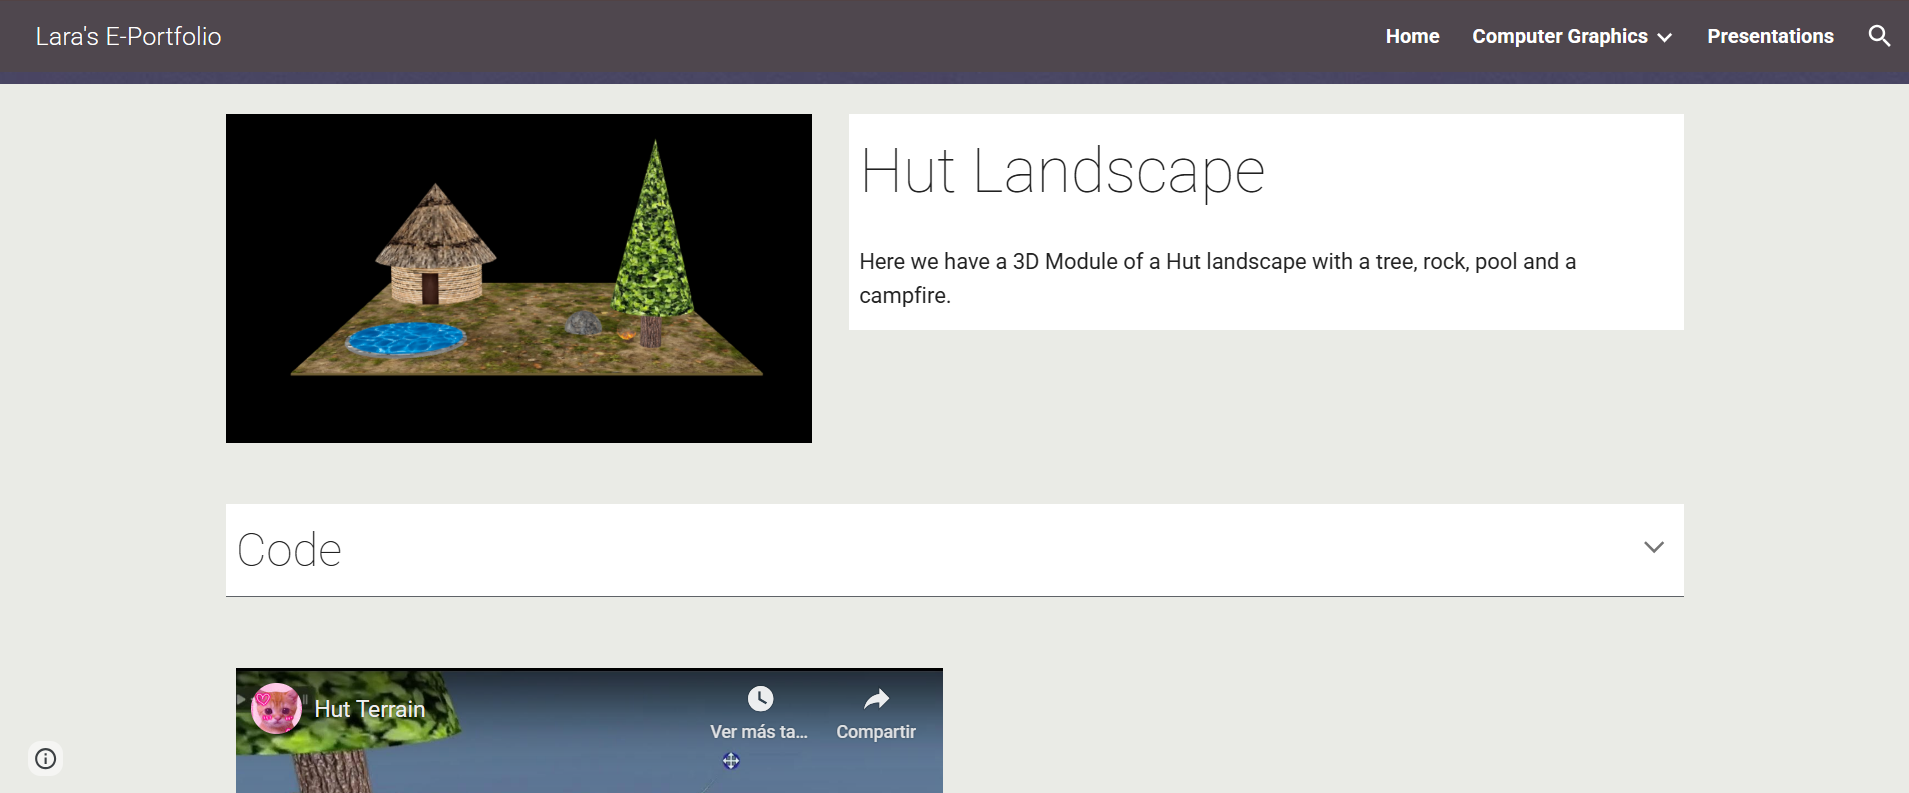Click the hut landscape 3D render image
1909x793 pixels.
click(518, 278)
